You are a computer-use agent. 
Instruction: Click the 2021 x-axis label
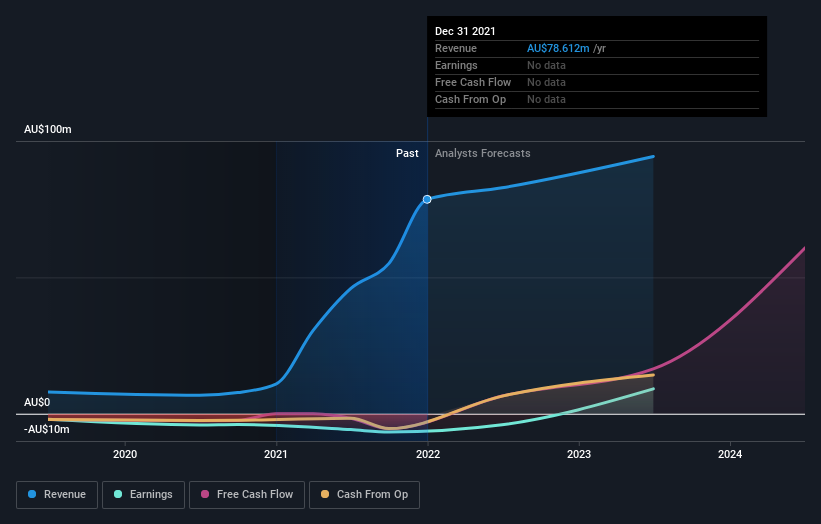(276, 454)
